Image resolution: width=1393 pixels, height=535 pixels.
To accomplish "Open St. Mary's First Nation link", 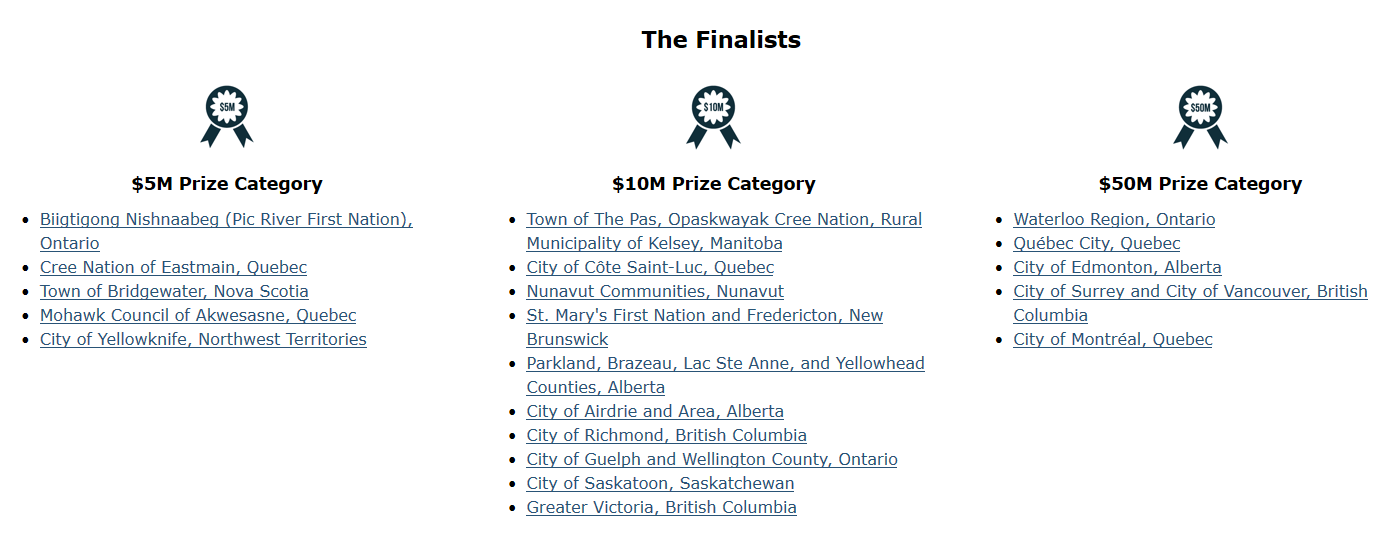I will 705,316.
